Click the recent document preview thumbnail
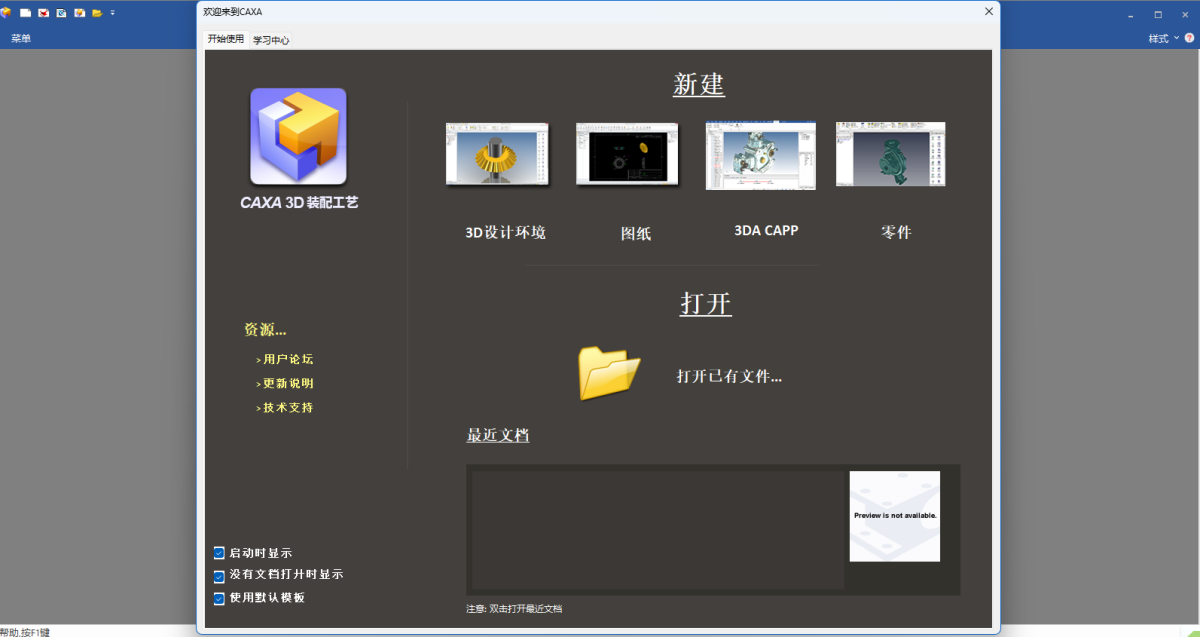The width and height of the screenshot is (1200, 637). coord(894,516)
